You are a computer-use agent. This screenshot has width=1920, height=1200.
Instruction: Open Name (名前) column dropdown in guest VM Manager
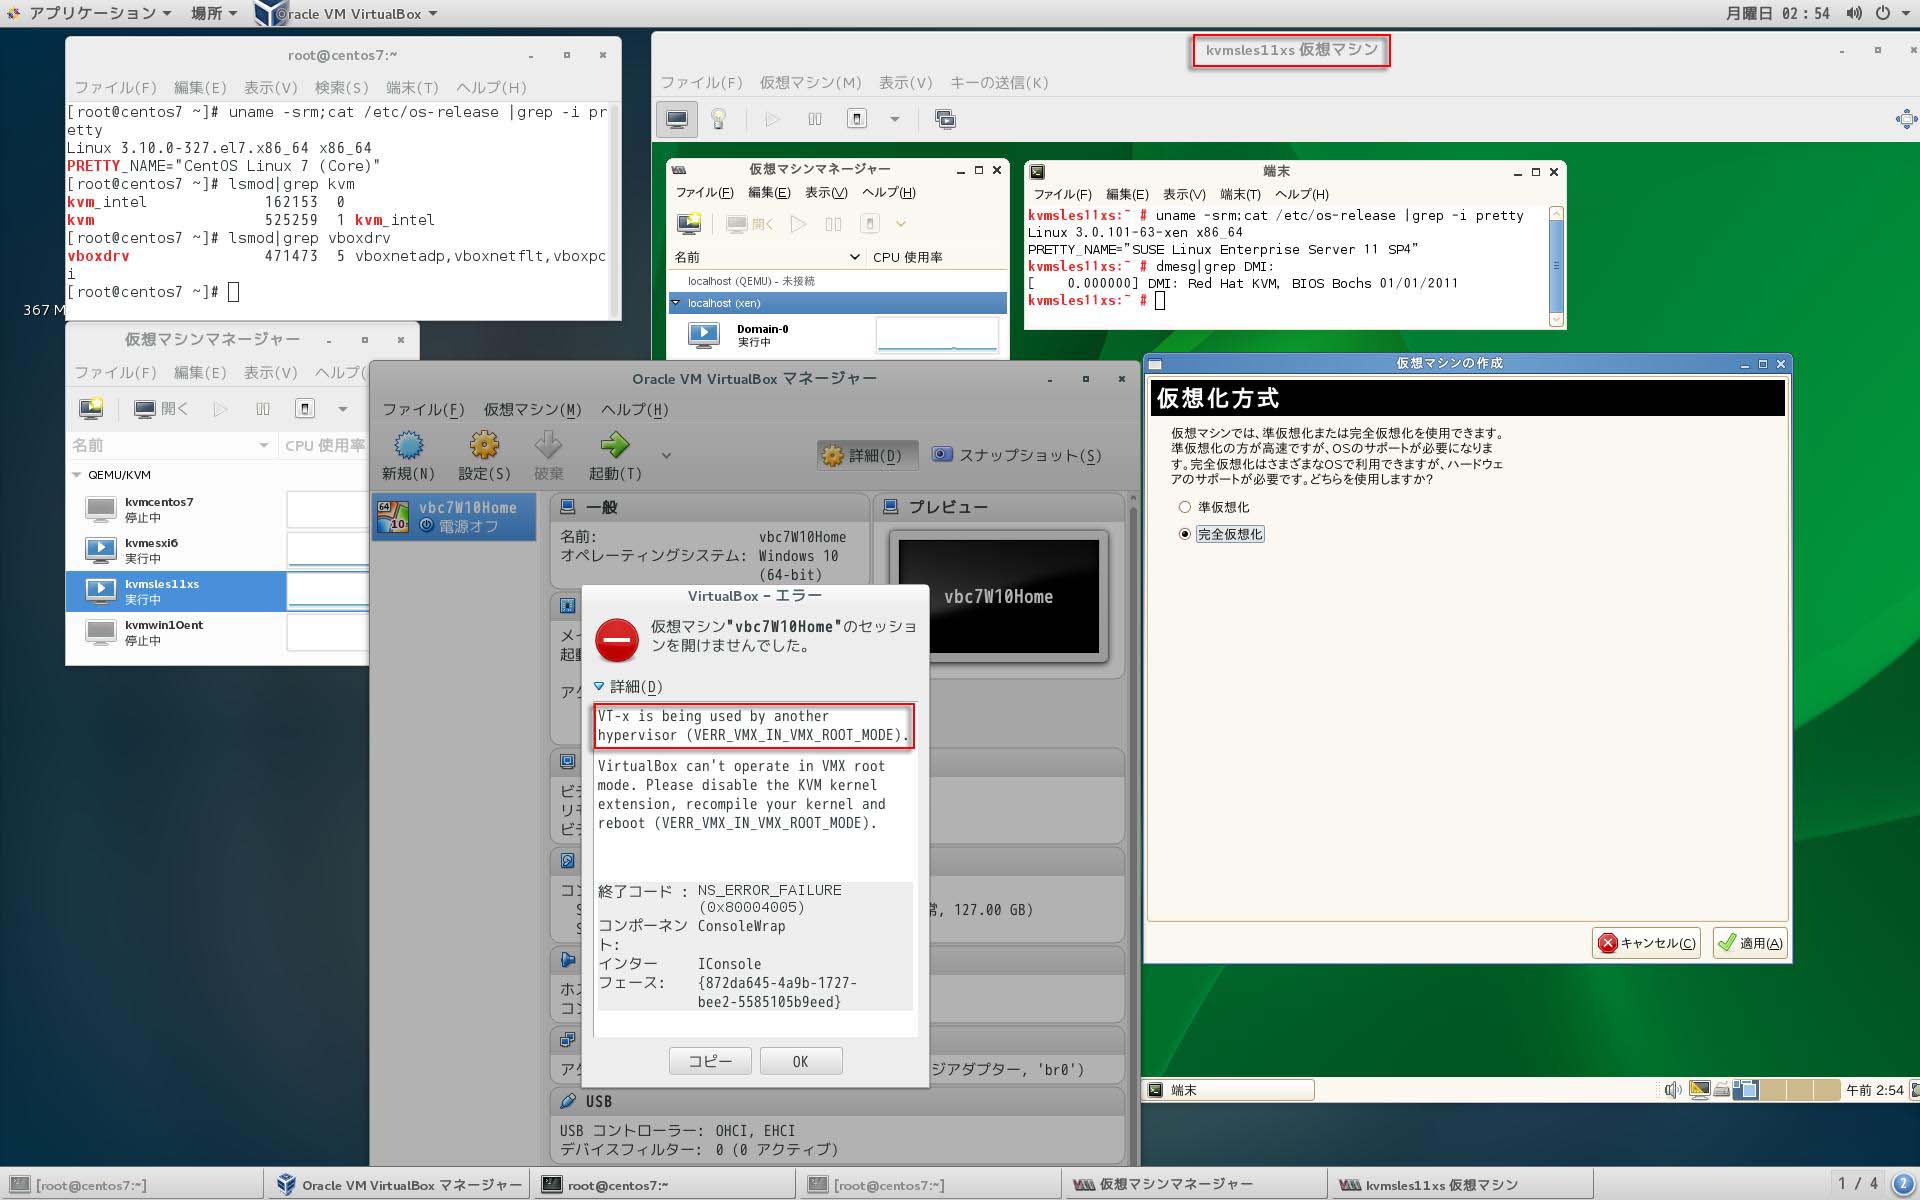[x=854, y=257]
